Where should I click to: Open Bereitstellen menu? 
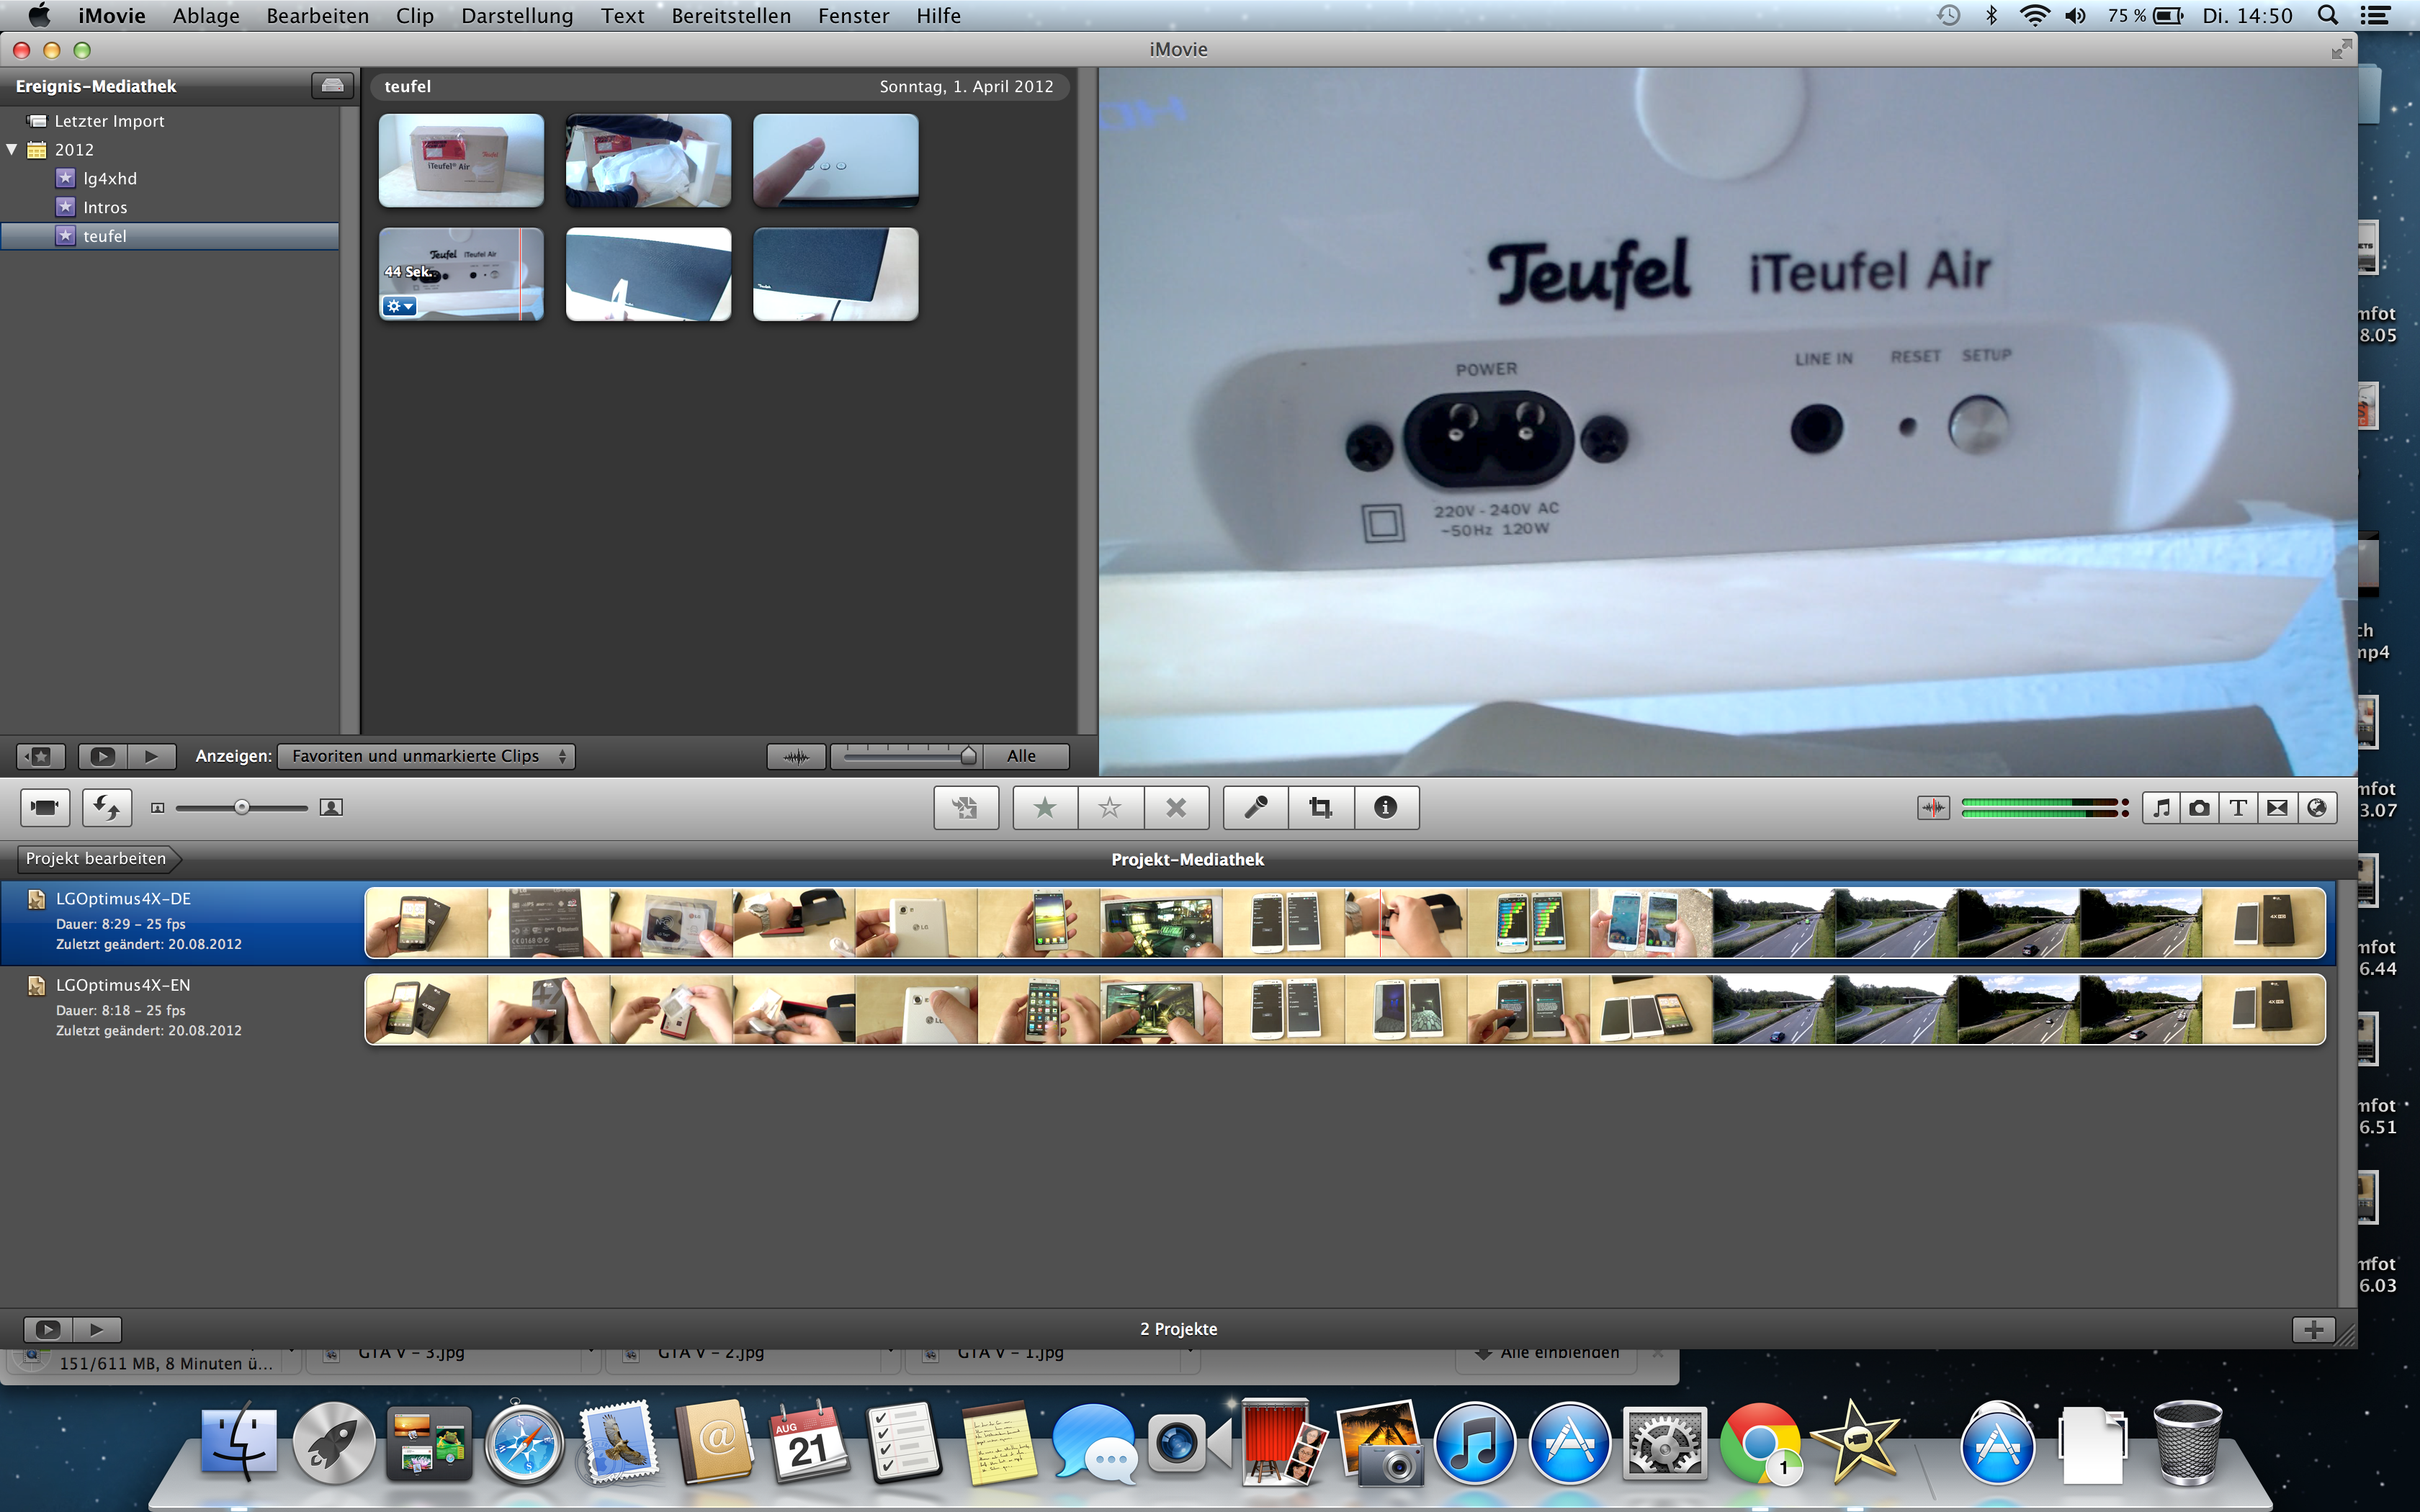731,16
